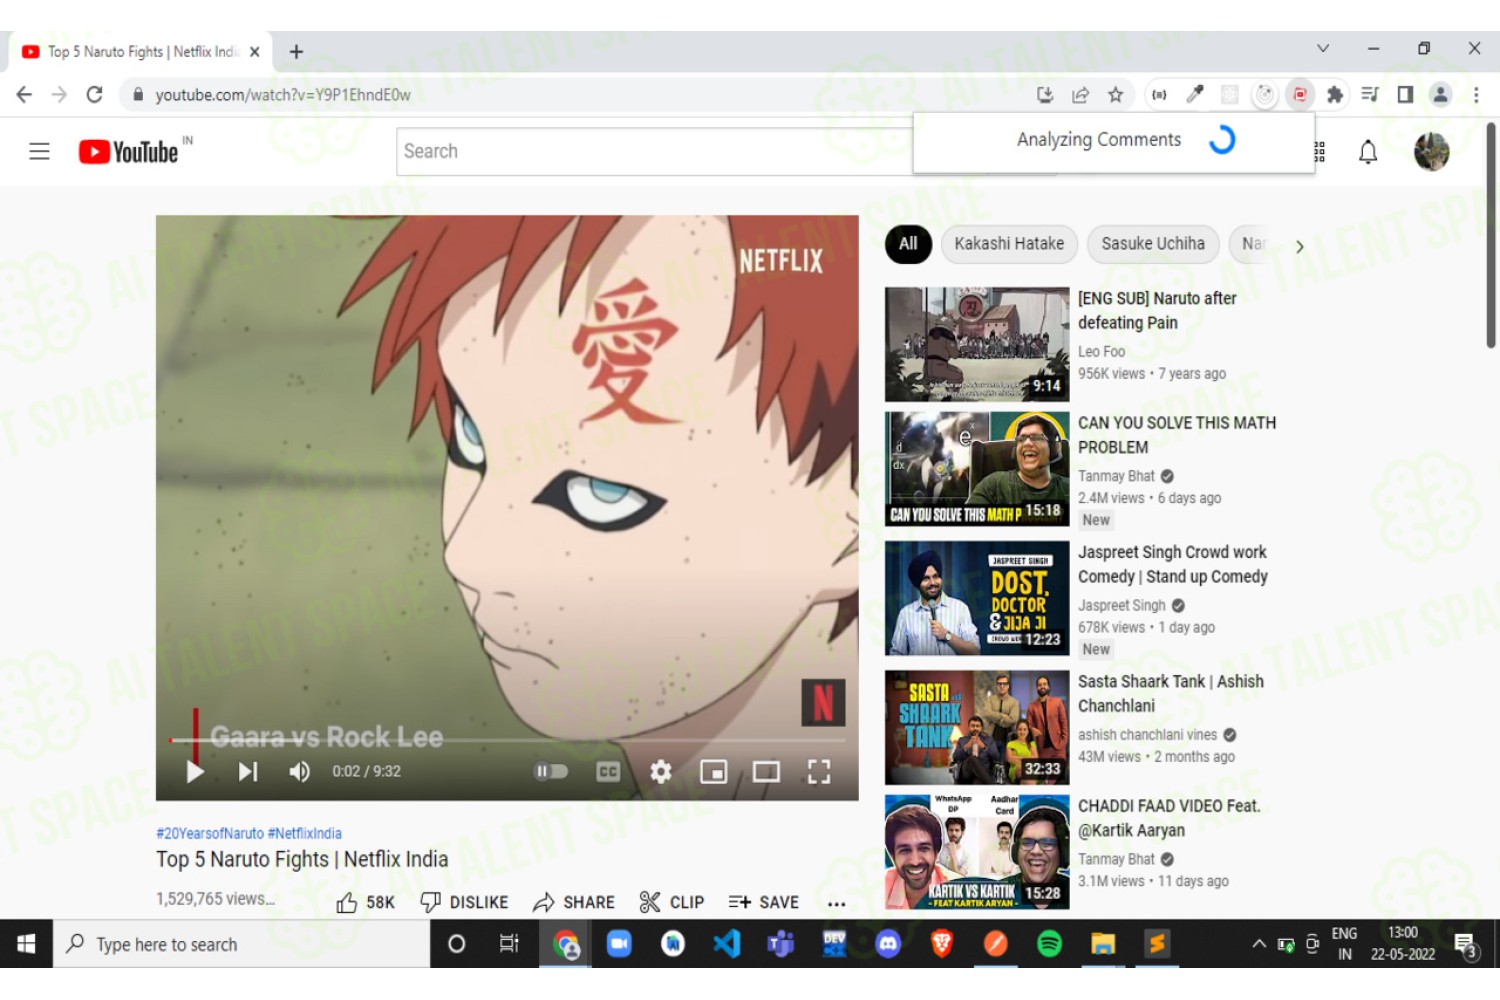Skip to the next video

pyautogui.click(x=248, y=771)
